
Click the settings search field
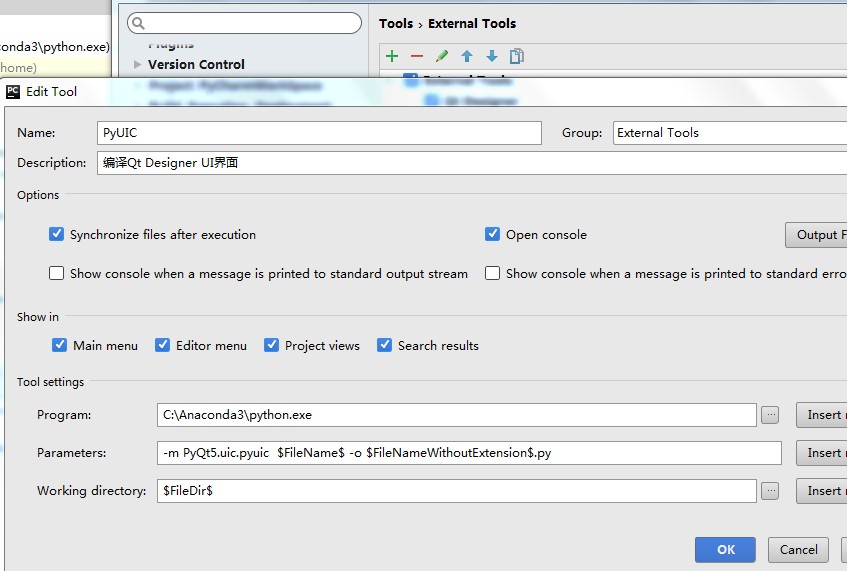(244, 23)
